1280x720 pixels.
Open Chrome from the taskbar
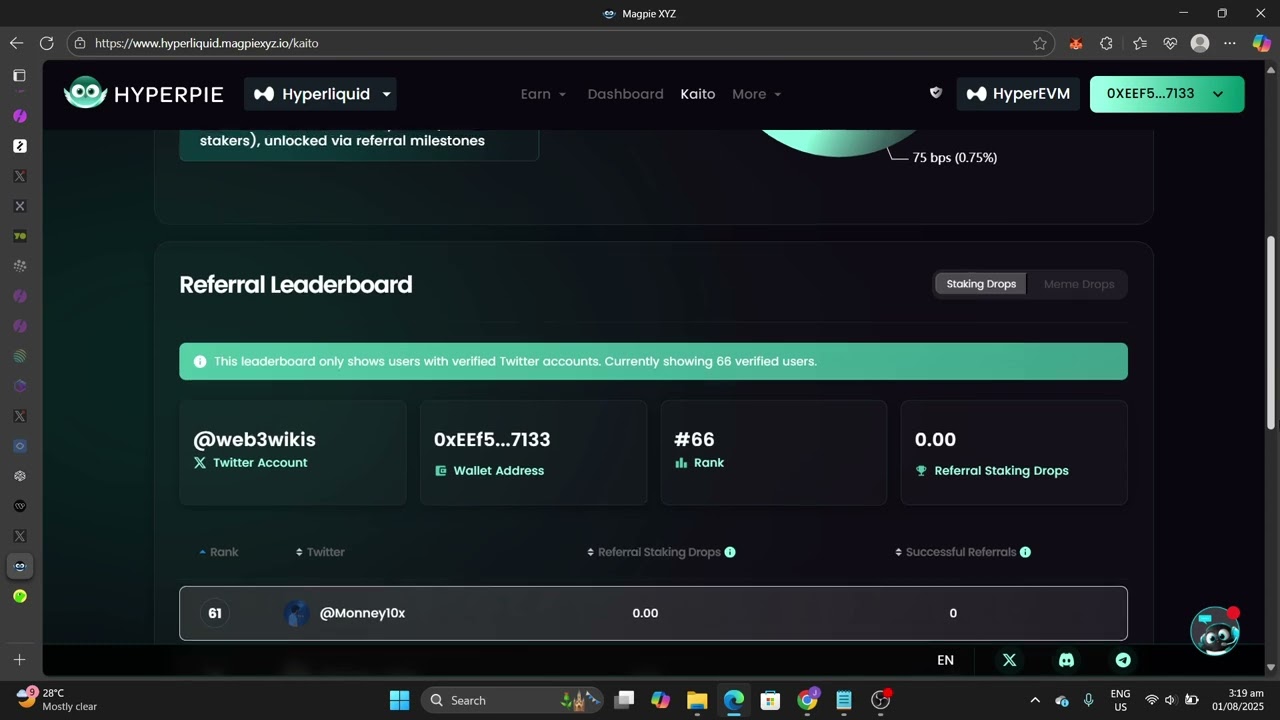click(807, 700)
